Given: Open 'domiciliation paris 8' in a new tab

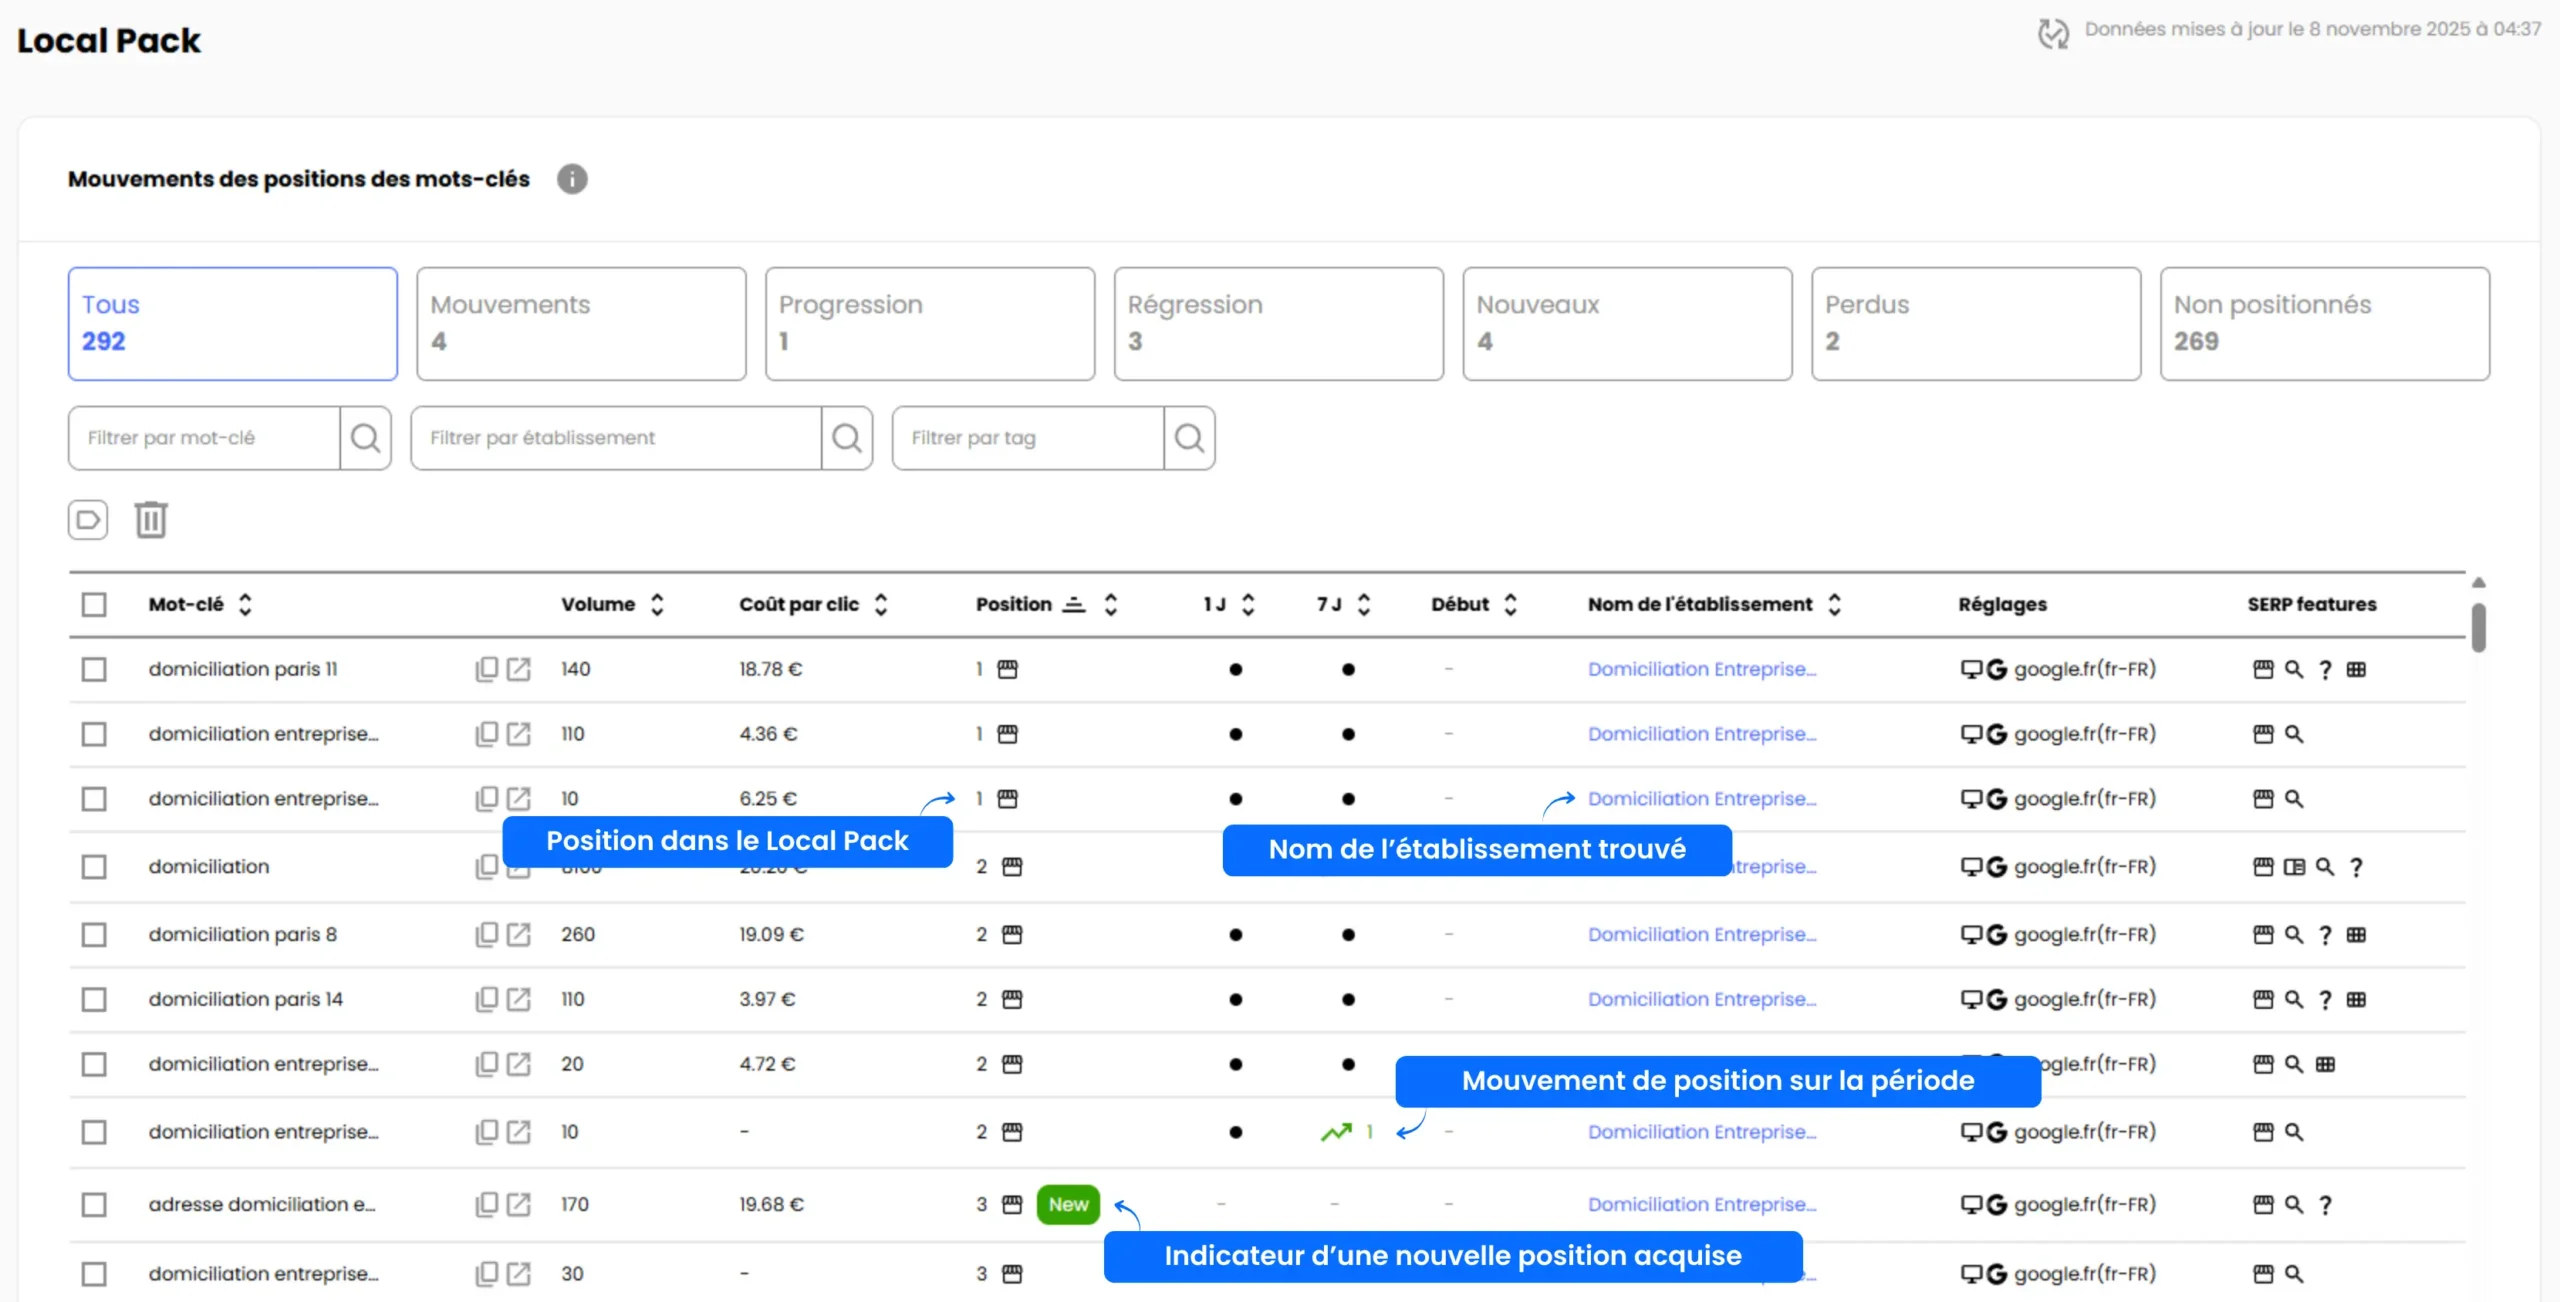Looking at the screenshot, I should 519,934.
